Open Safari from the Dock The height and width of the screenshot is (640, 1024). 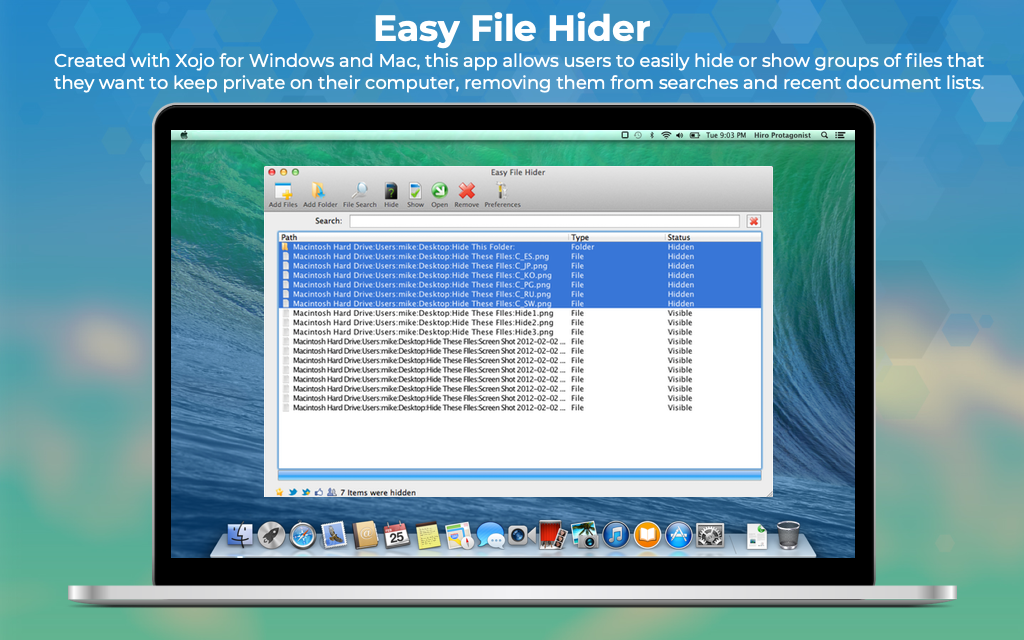click(x=302, y=536)
